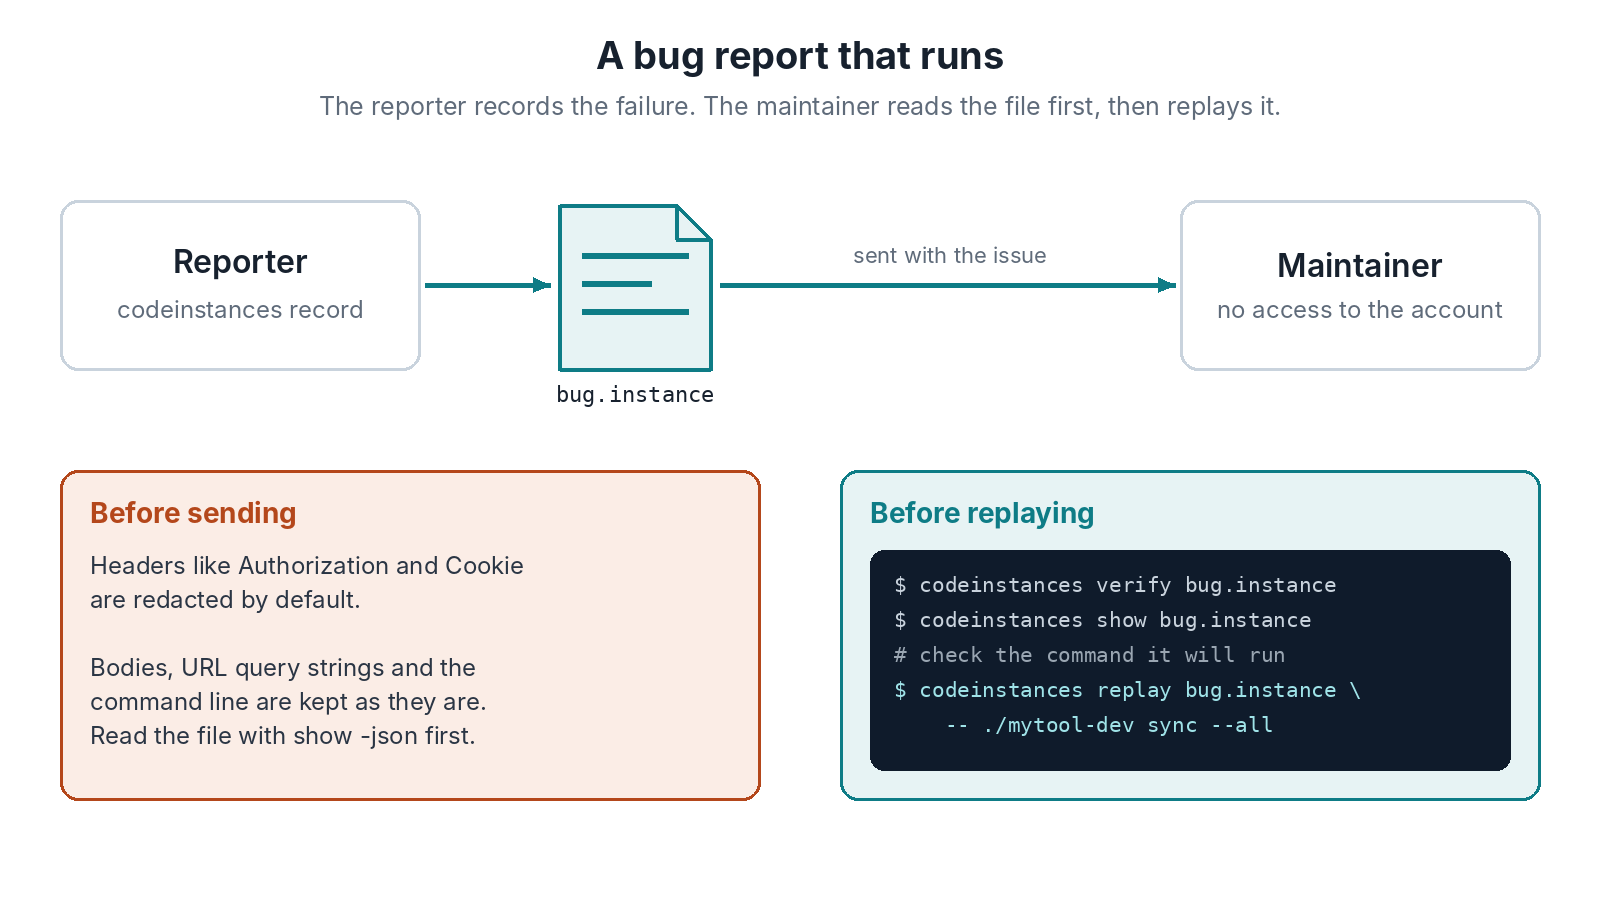Select the Maintainer box
The width and height of the screenshot is (1600, 900).
coord(1360,285)
